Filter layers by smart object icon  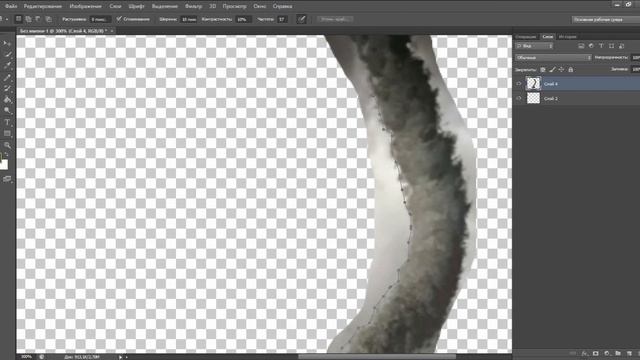(621, 46)
